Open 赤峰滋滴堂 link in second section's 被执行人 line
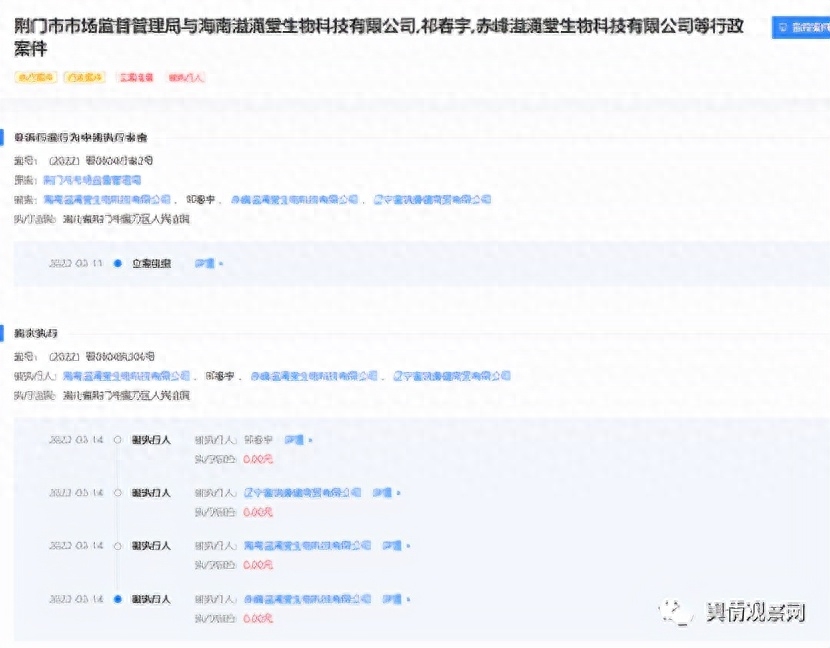Image resolution: width=830 pixels, height=648 pixels. pos(314,377)
